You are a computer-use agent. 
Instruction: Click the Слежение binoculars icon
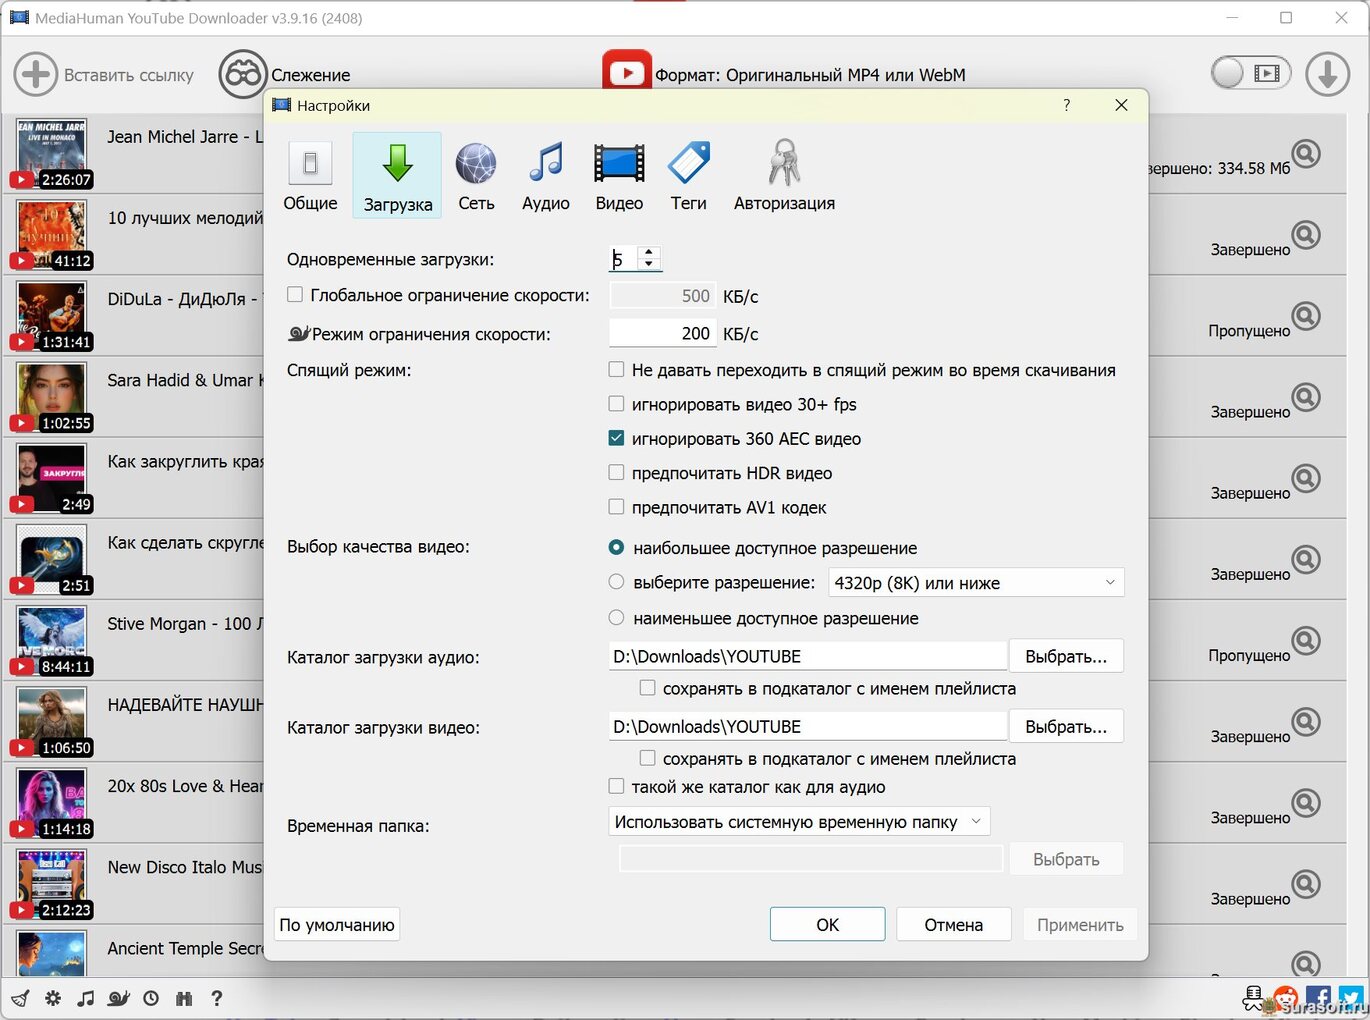[x=243, y=75]
